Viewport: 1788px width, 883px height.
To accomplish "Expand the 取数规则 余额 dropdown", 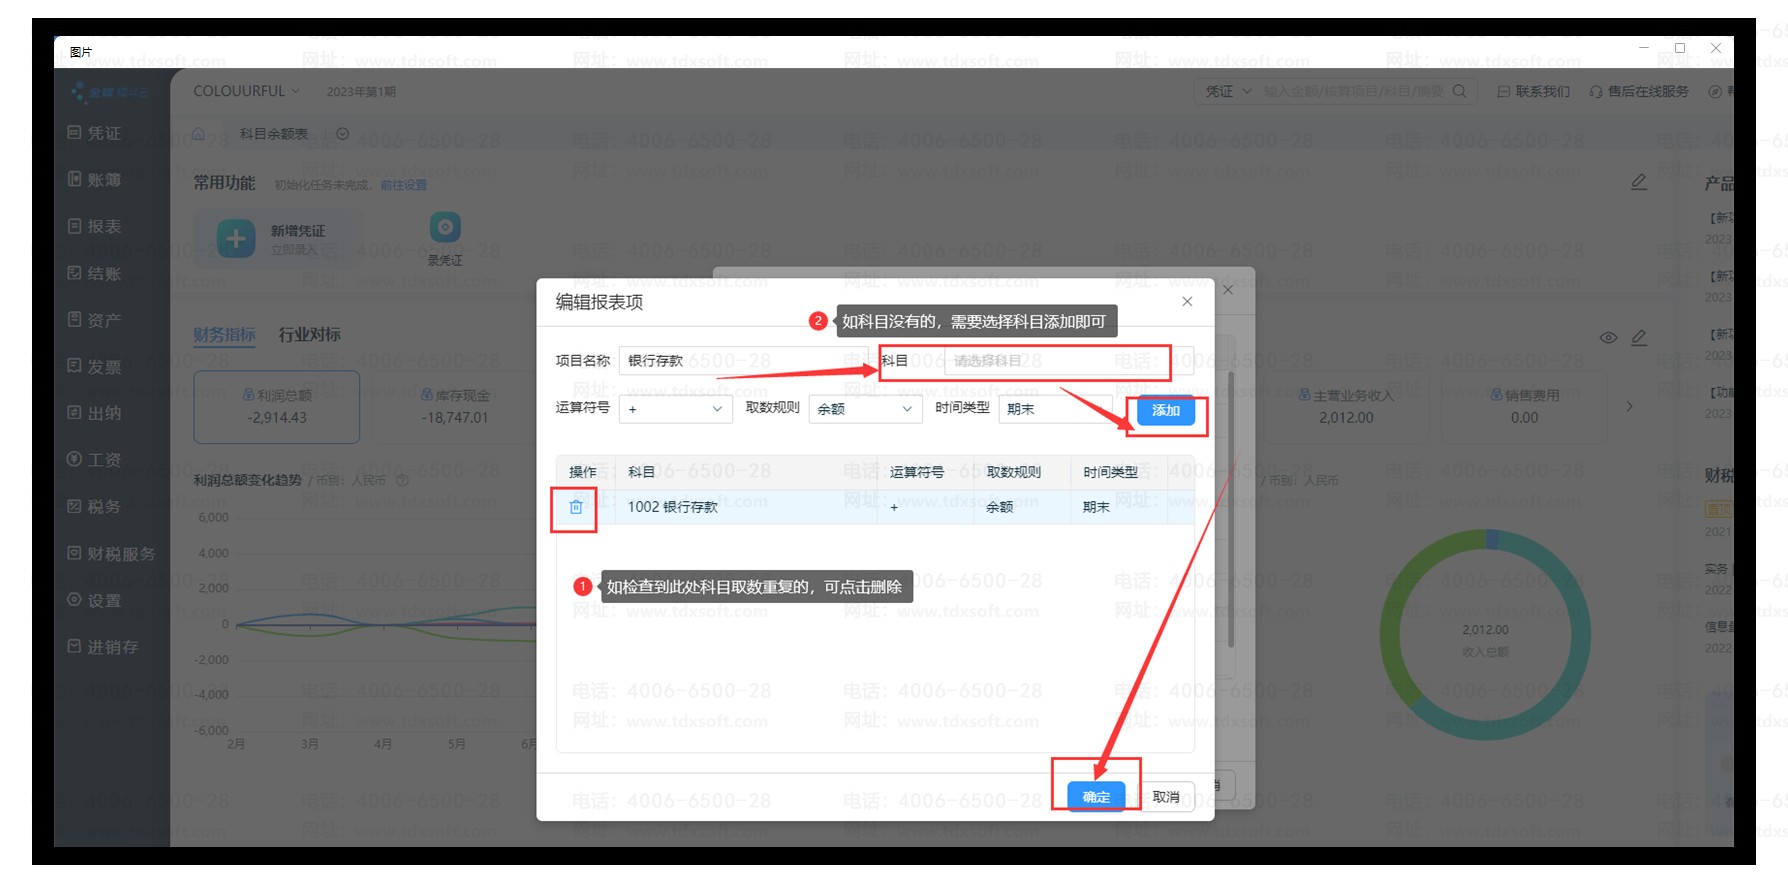I will point(864,409).
